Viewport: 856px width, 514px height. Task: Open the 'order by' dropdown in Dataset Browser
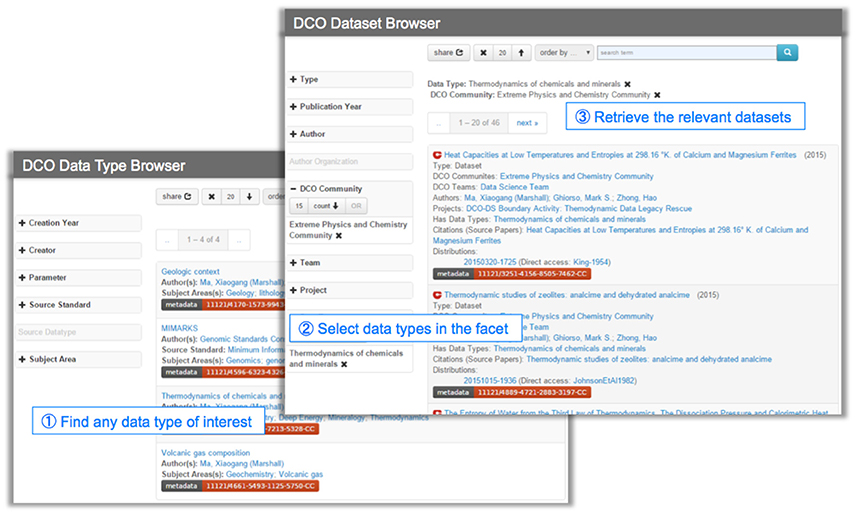point(564,52)
